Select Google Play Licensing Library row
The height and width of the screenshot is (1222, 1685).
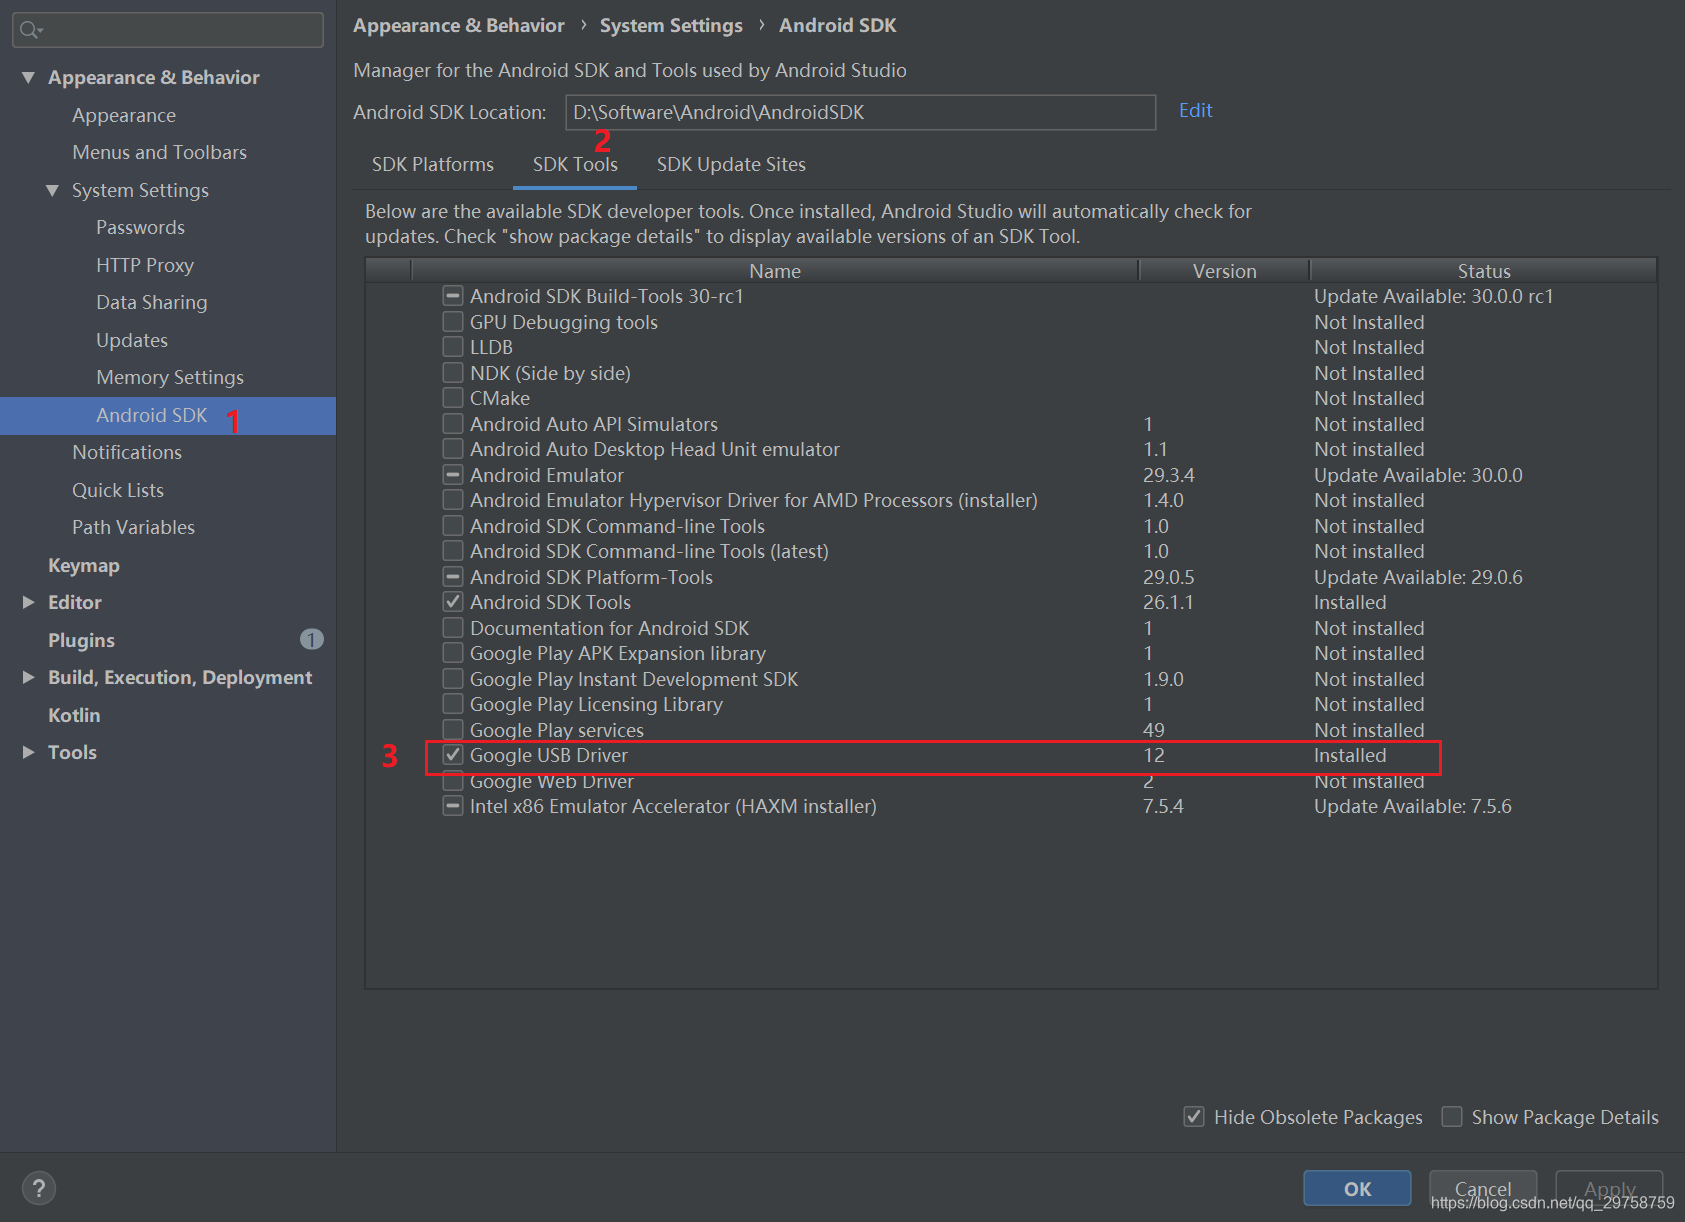(1011, 704)
